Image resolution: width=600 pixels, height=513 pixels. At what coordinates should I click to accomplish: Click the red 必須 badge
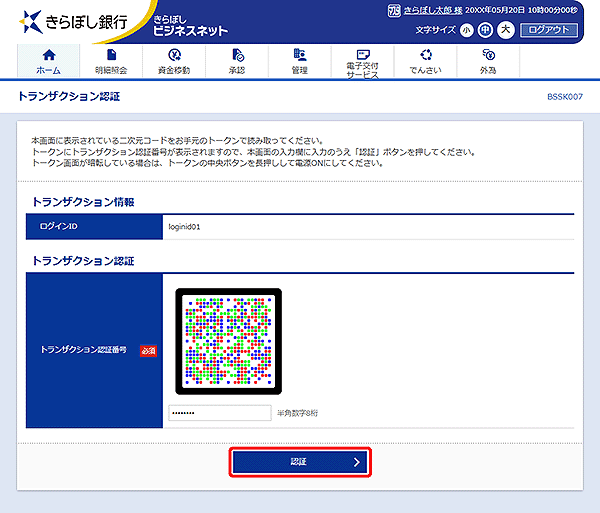[x=148, y=350]
